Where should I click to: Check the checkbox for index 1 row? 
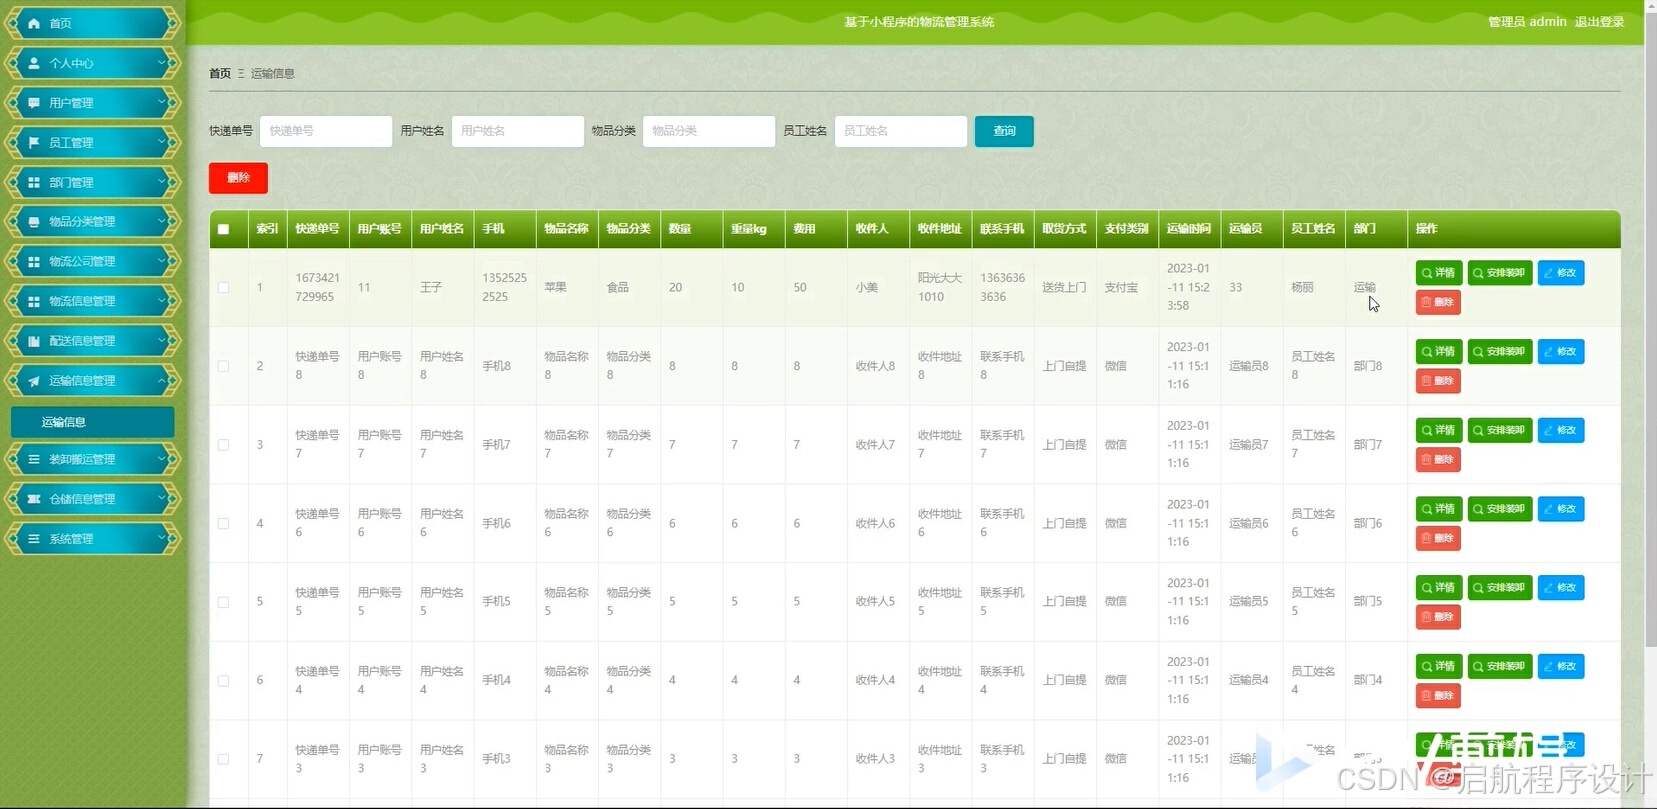(x=223, y=287)
